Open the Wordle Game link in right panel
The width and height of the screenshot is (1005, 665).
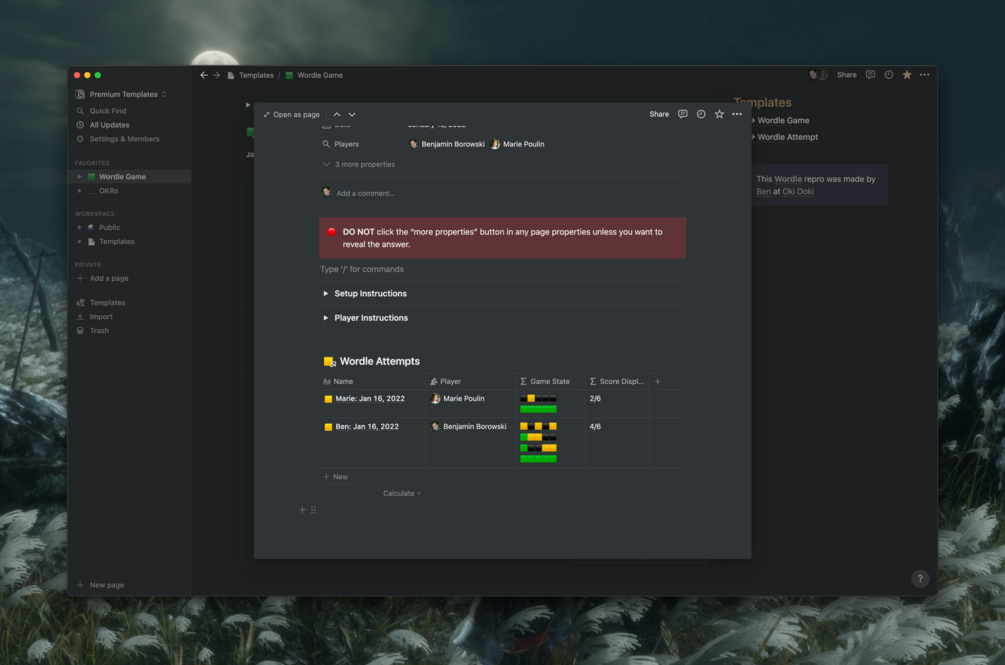(783, 120)
